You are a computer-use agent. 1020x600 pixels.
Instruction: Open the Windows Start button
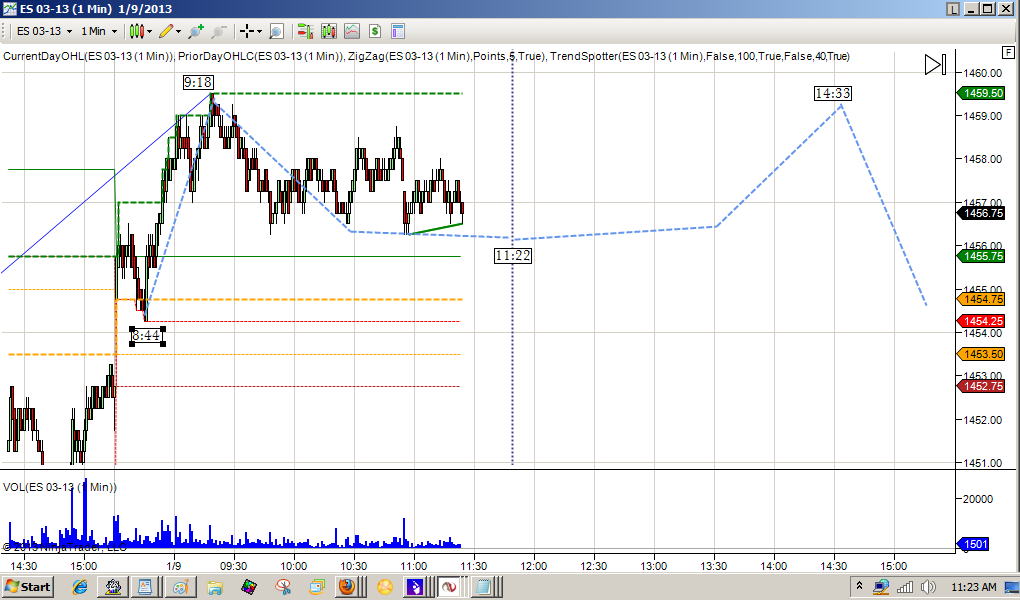(x=28, y=586)
